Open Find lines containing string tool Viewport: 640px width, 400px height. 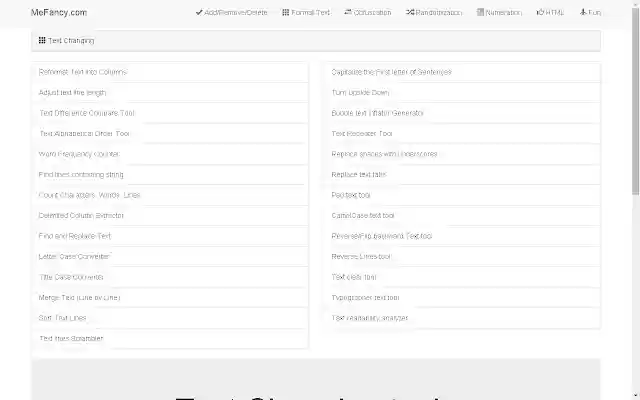[81, 174]
